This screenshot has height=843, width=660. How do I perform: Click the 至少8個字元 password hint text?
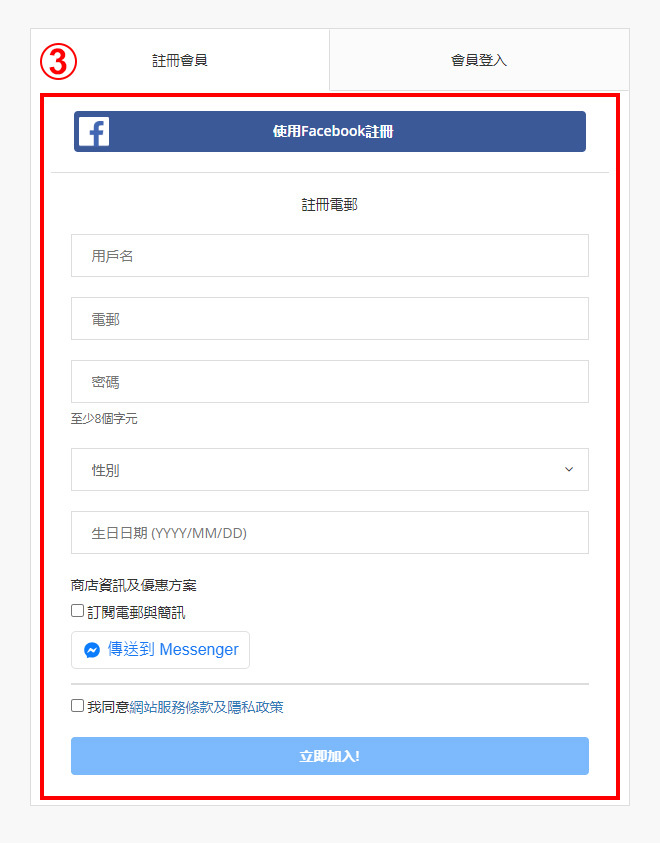point(104,418)
